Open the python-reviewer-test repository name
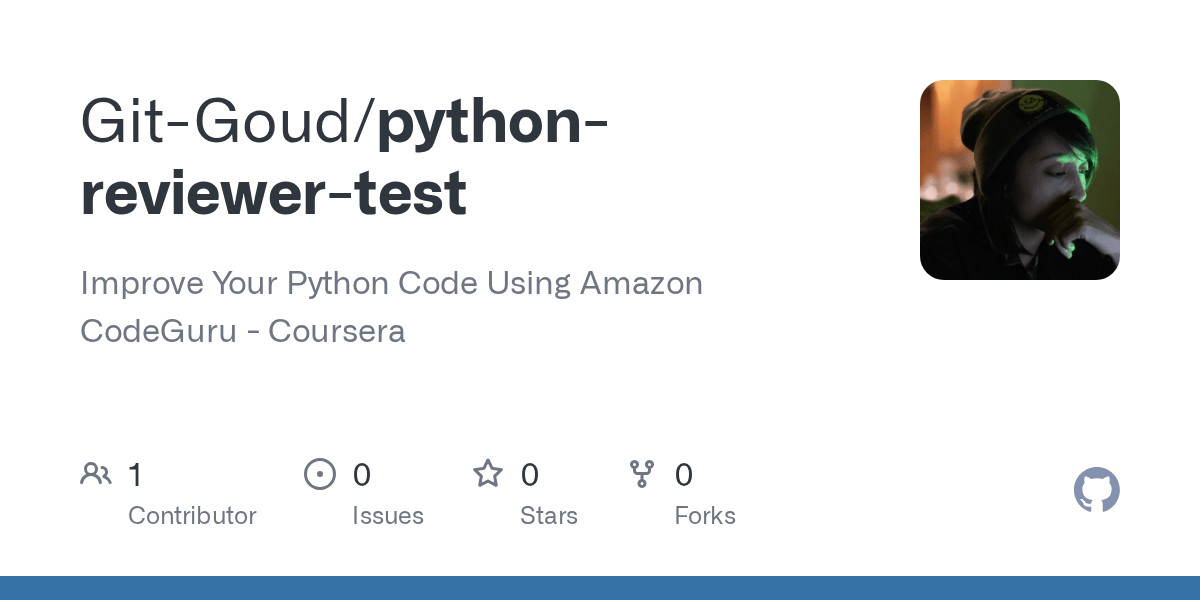1200x600 pixels. coord(492,122)
